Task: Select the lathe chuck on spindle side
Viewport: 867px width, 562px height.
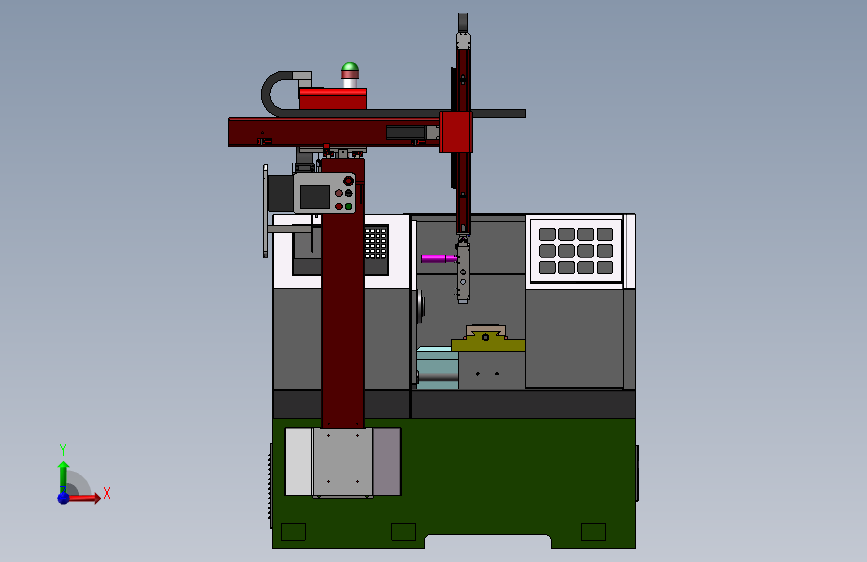Action: click(421, 306)
